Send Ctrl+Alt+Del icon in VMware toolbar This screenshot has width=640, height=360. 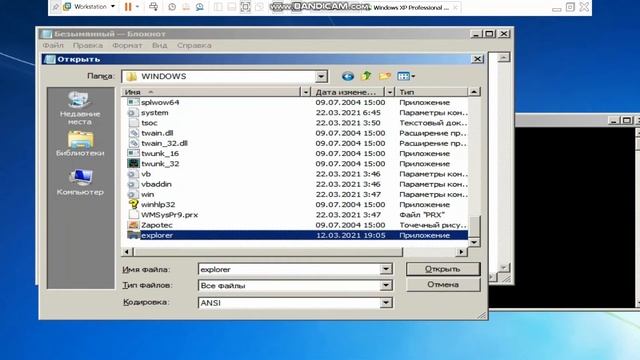click(x=153, y=7)
